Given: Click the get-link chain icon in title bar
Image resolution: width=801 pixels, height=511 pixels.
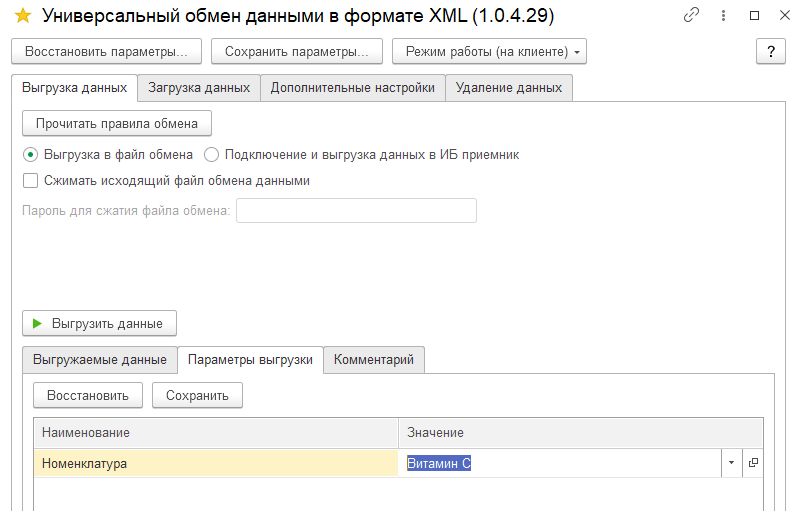Looking at the screenshot, I should point(691,16).
